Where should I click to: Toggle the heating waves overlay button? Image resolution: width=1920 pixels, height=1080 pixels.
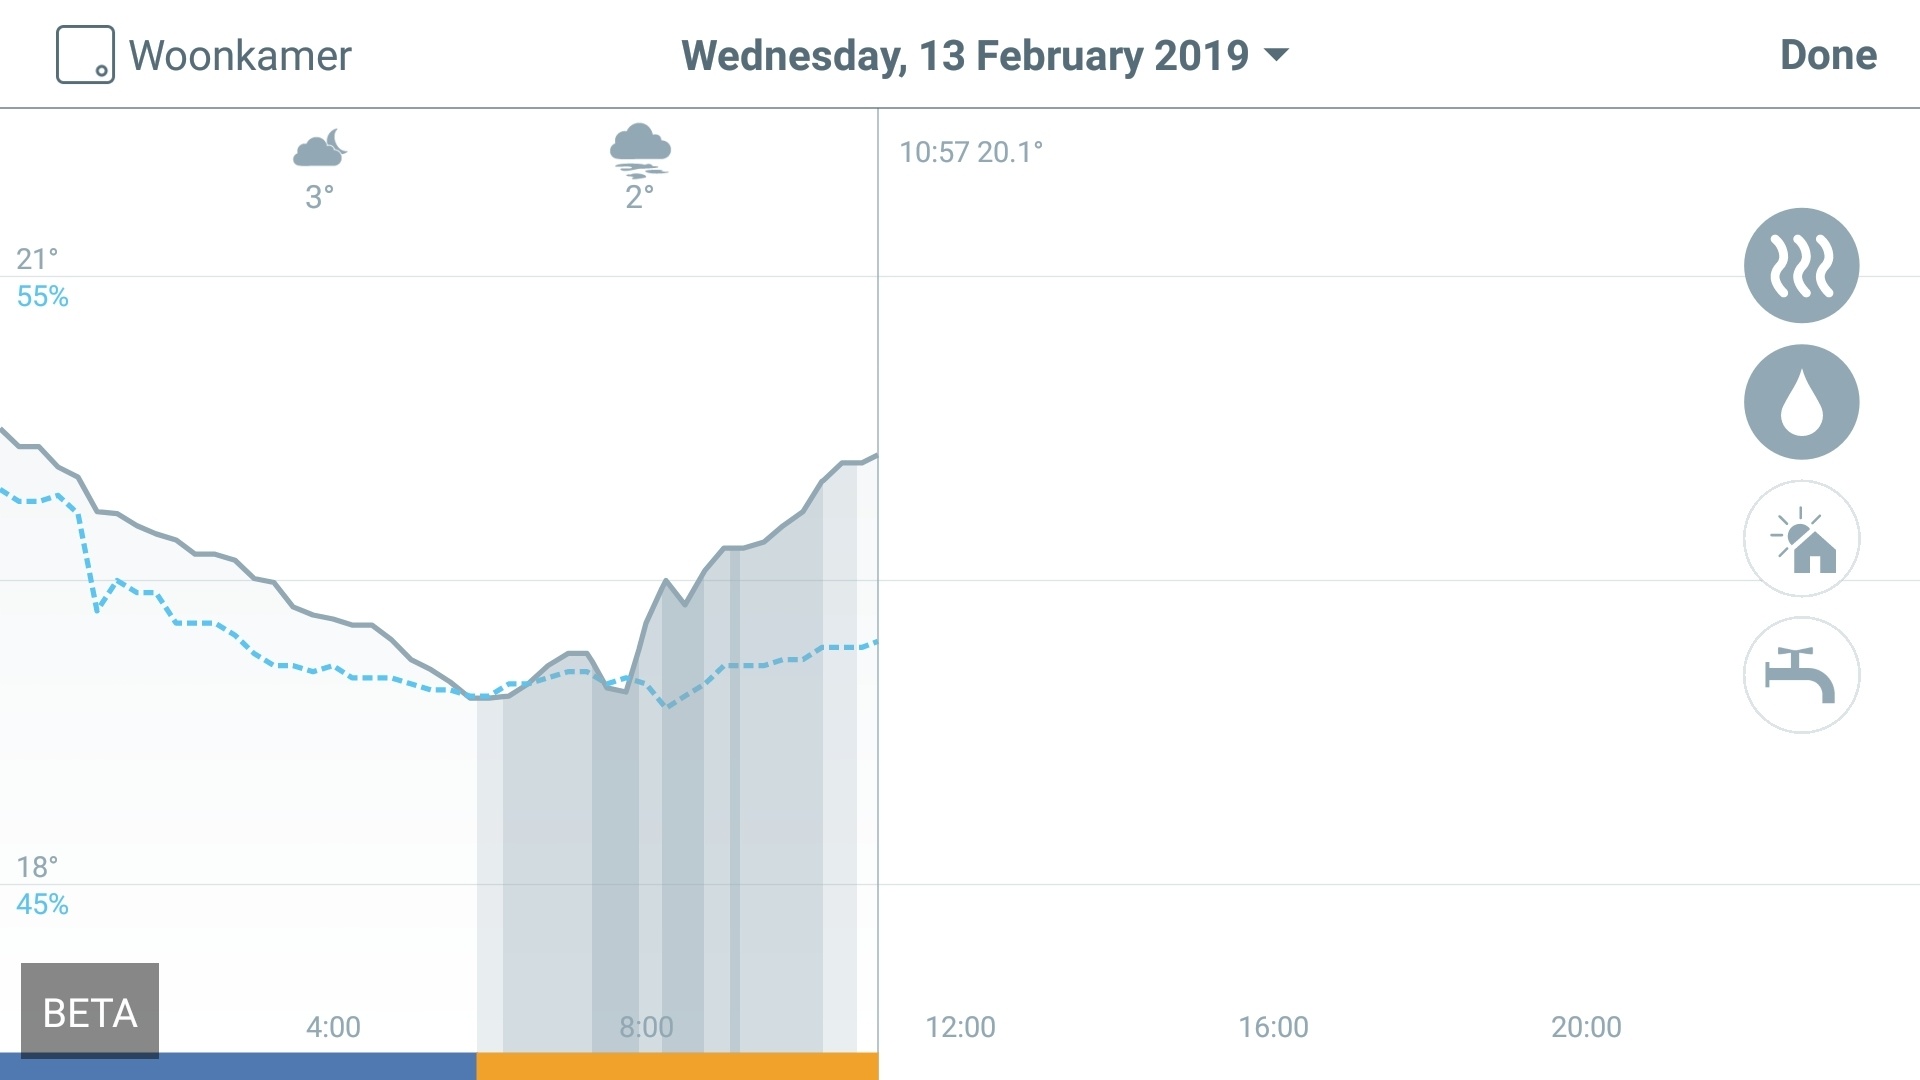[1801, 265]
